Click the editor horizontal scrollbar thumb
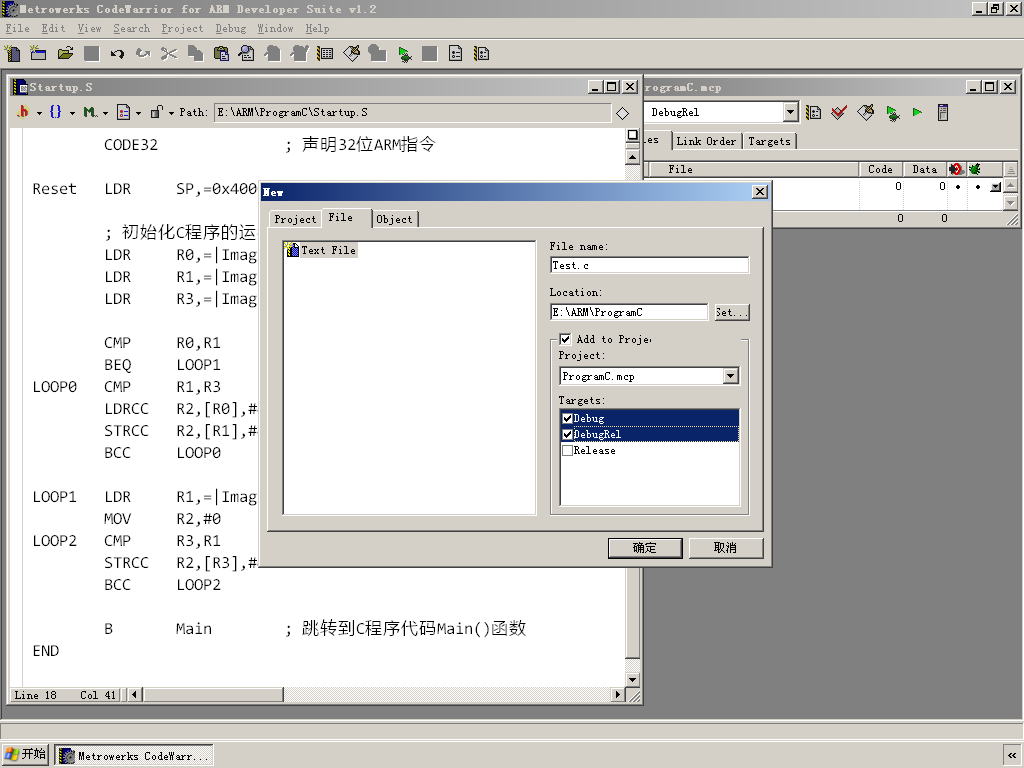Image resolution: width=1024 pixels, height=768 pixels. pos(214,695)
